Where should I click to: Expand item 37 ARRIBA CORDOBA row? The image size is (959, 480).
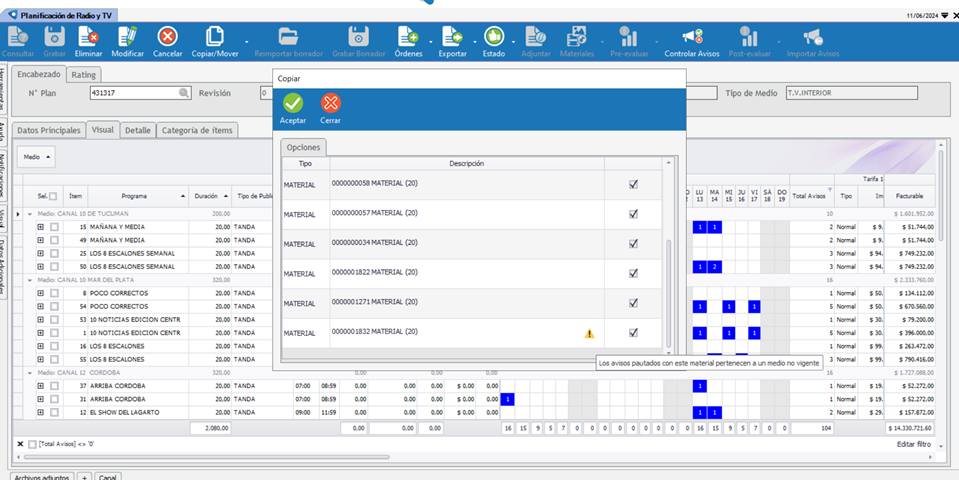(41, 386)
